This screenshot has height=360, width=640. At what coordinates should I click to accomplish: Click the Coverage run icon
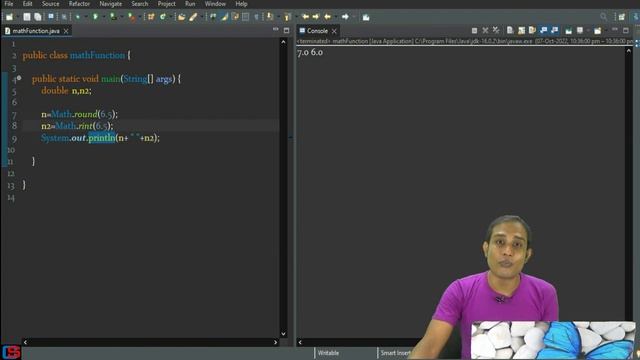(x=113, y=17)
